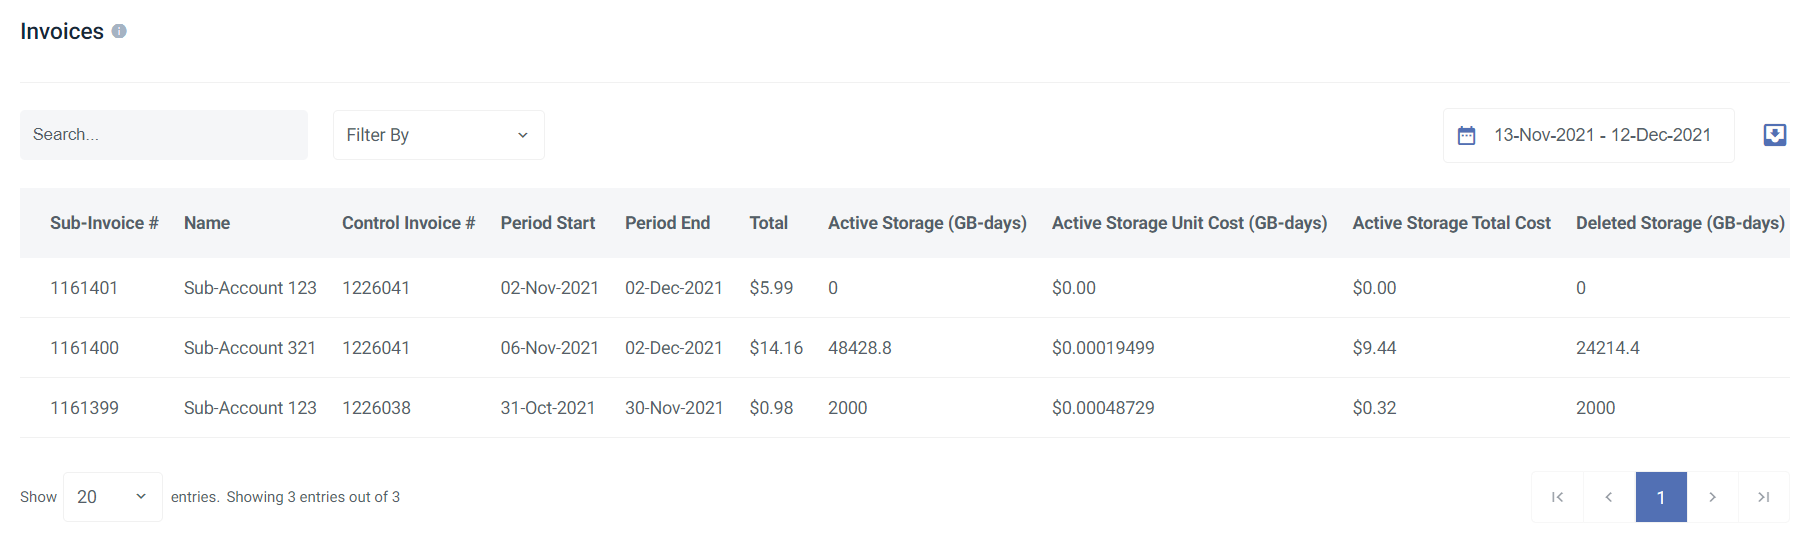1802x537 pixels.
Task: Click the Sub-Account 321 name cell
Action: (249, 348)
